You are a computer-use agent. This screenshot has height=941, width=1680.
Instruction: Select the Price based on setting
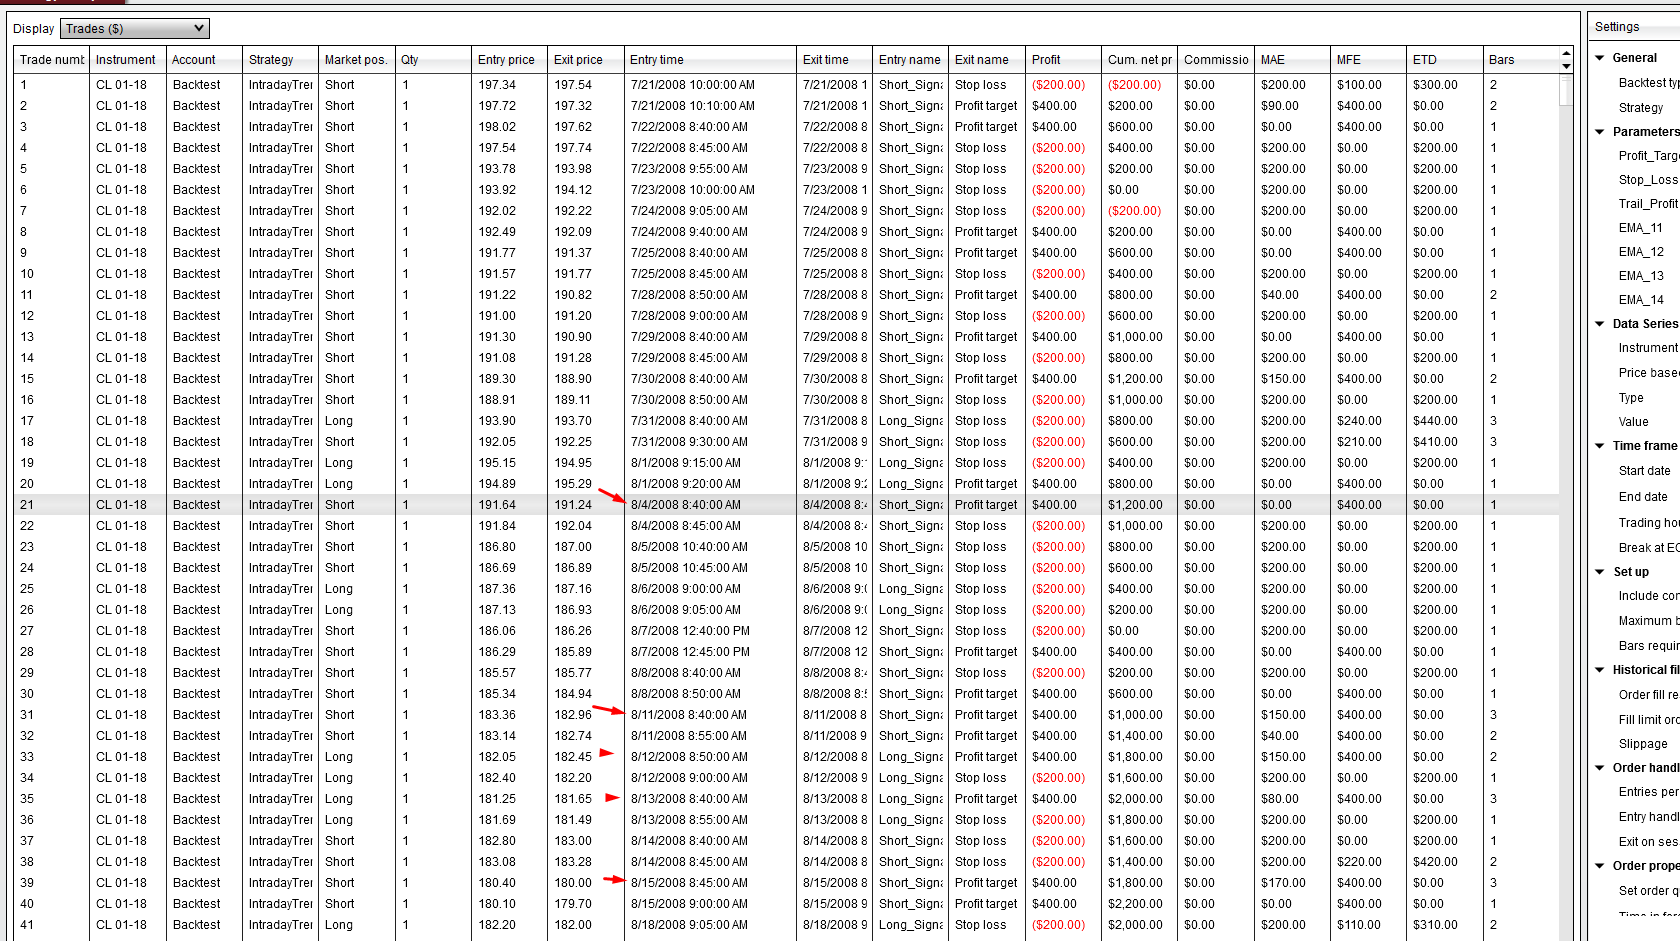(1649, 373)
